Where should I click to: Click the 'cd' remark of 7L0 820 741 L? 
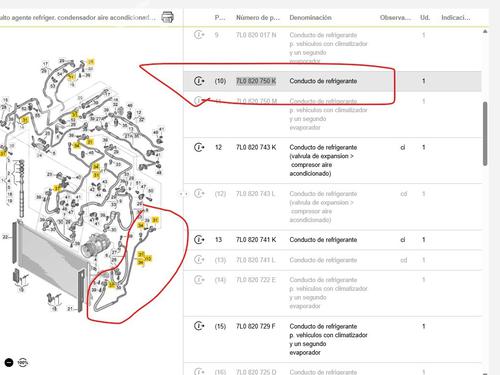click(x=403, y=260)
